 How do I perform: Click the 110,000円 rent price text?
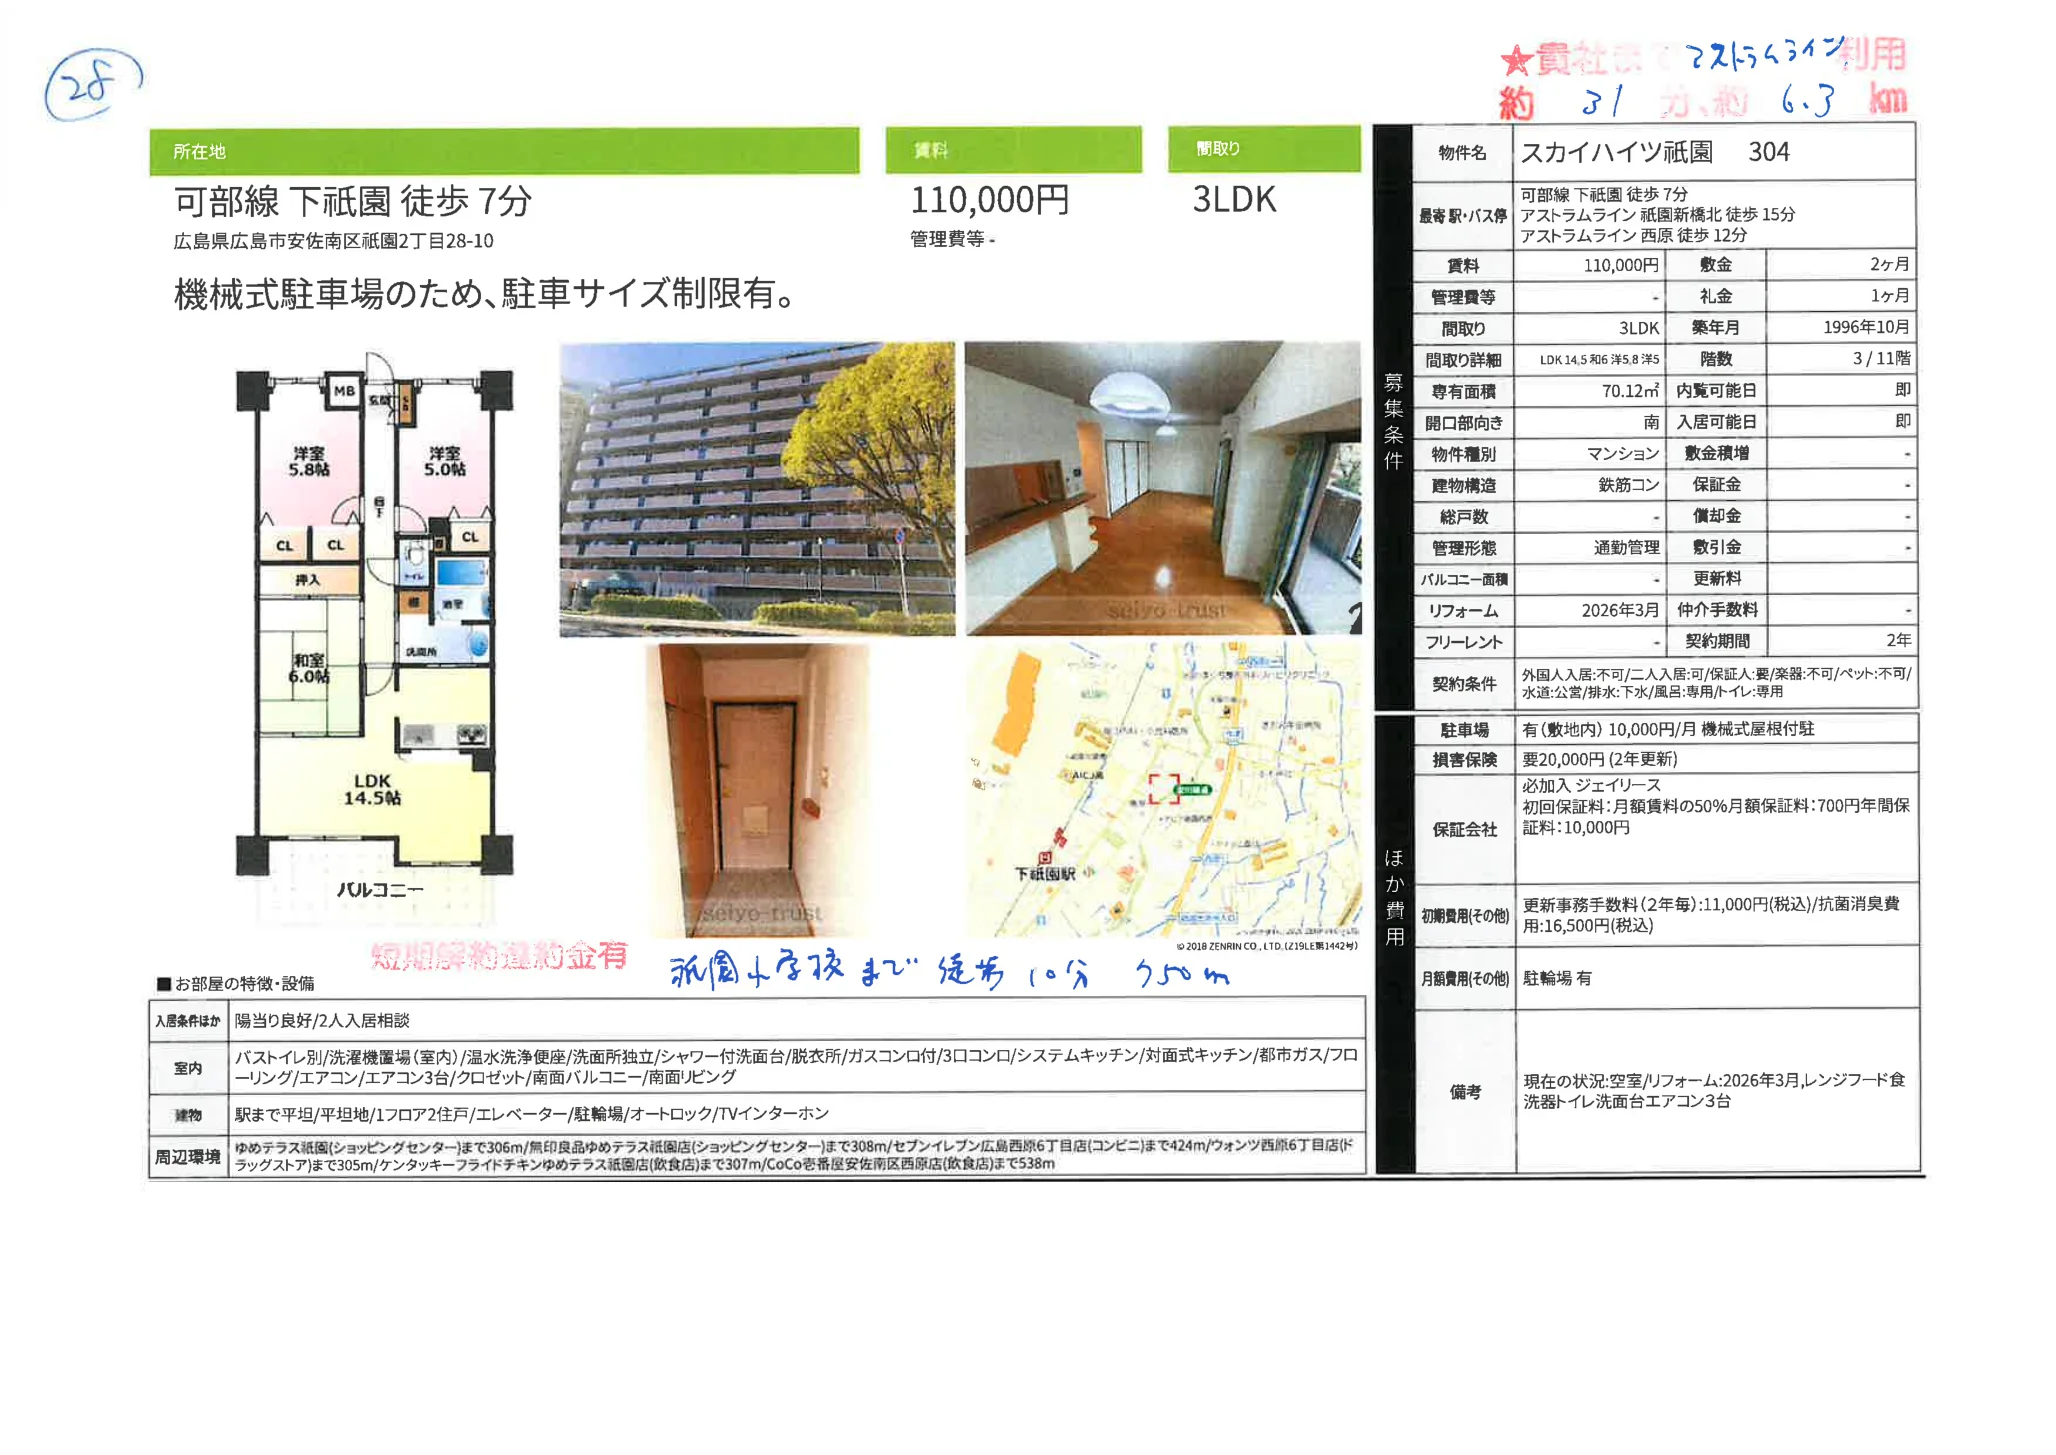[x=989, y=200]
